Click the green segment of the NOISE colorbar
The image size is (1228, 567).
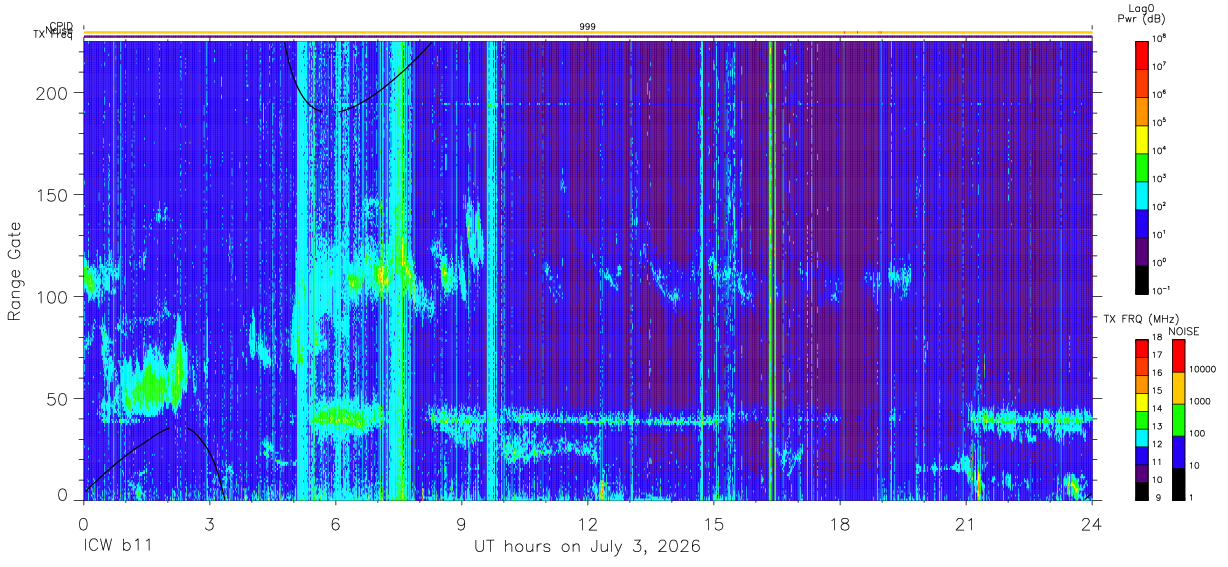(1178, 420)
